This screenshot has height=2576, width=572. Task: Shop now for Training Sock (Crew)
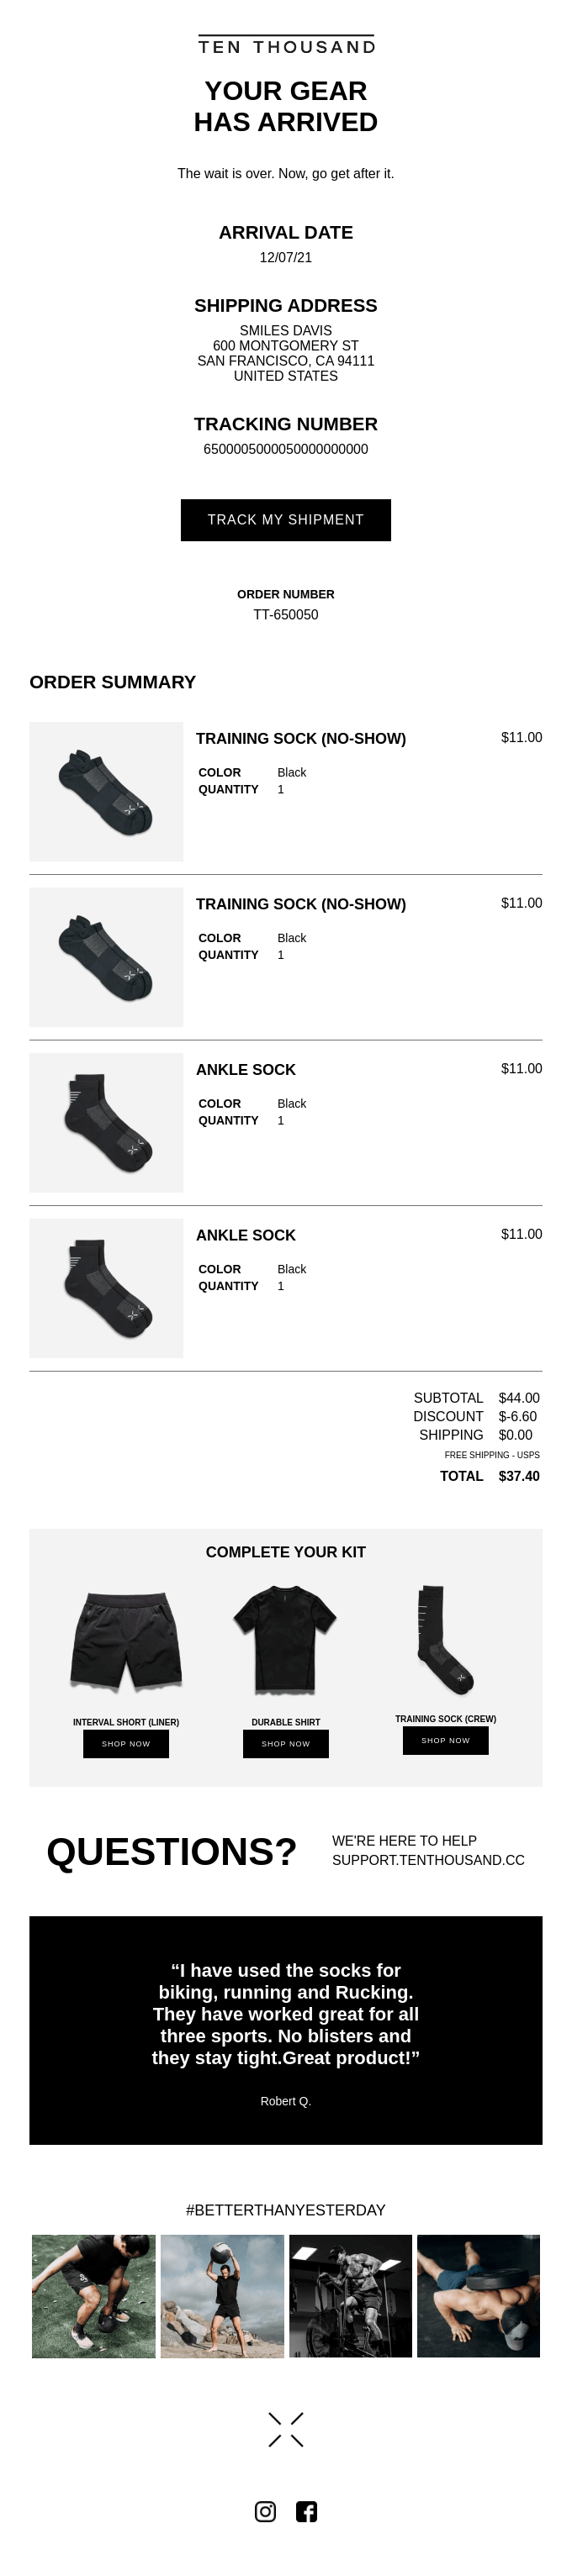click(446, 1740)
